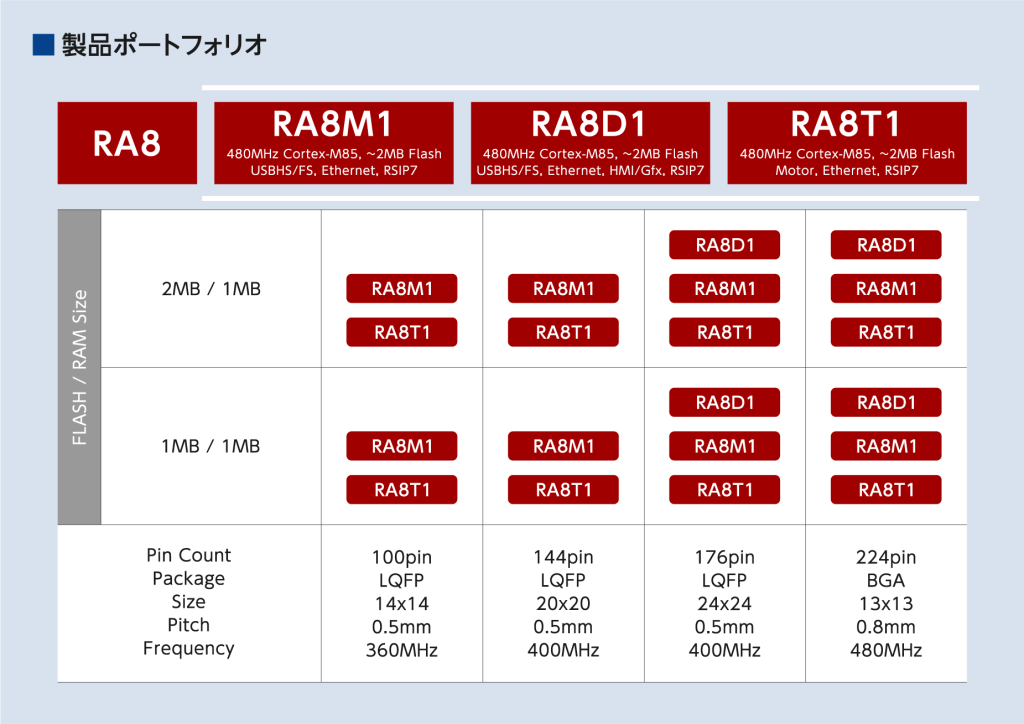The width and height of the screenshot is (1024, 724).
Task: Click RA8M1 badge in 2MB row, 144pin column
Action: [x=563, y=289]
